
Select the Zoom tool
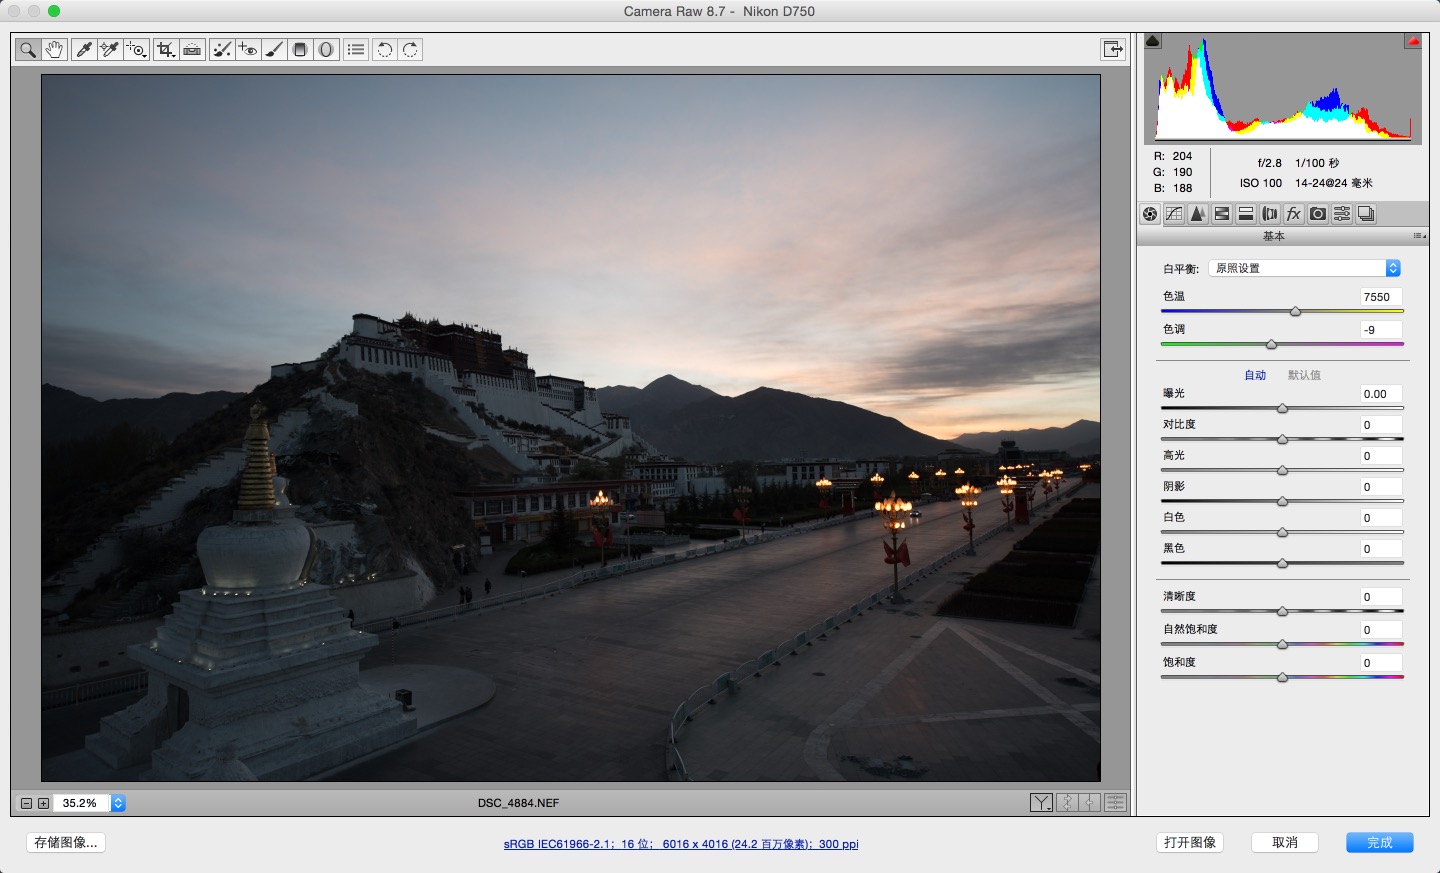click(28, 49)
